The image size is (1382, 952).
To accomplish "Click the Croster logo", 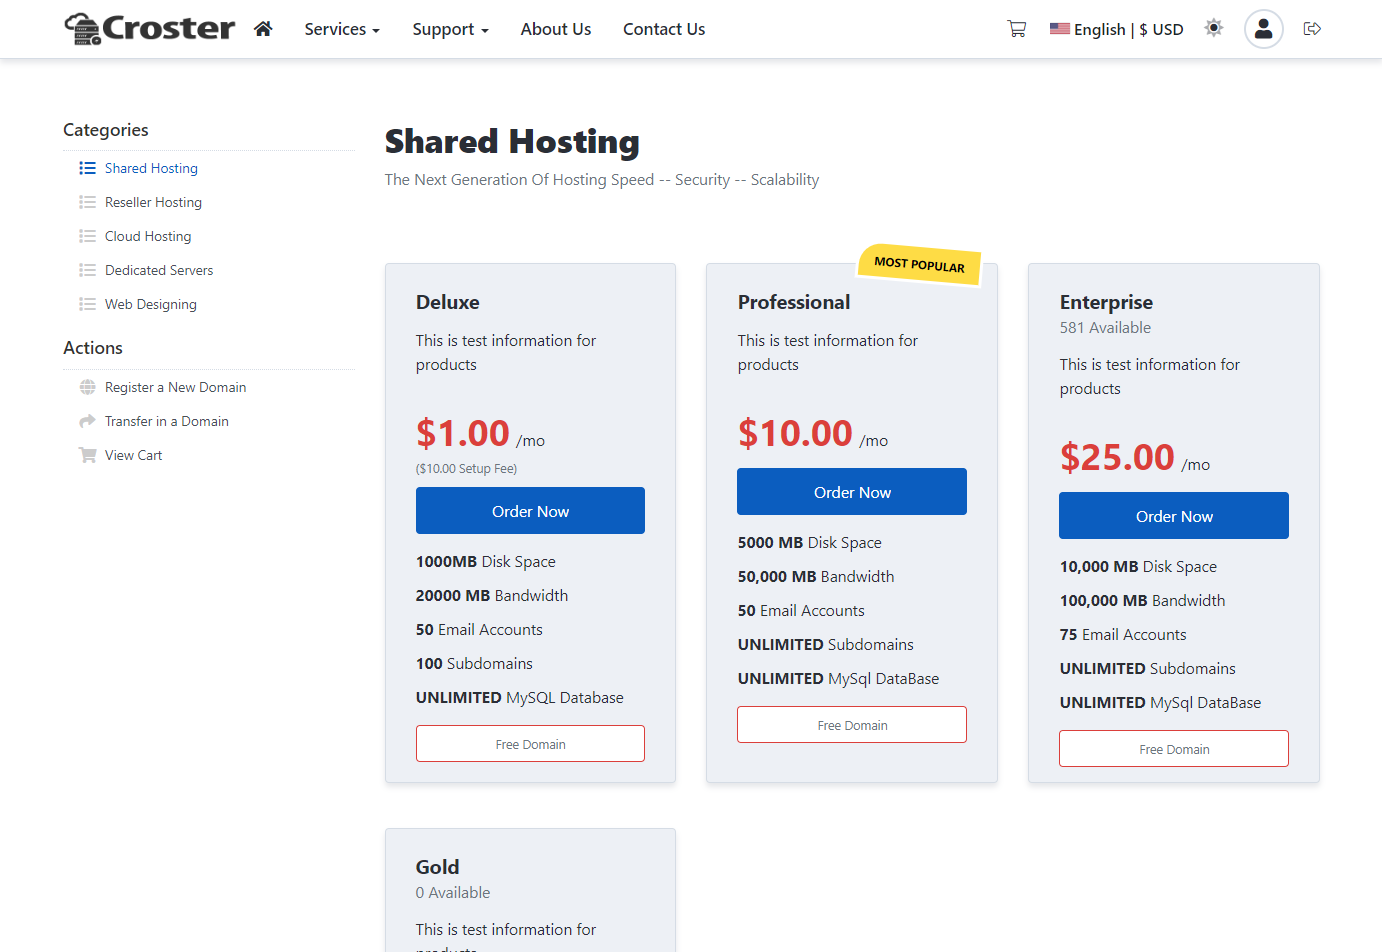I will [150, 29].
